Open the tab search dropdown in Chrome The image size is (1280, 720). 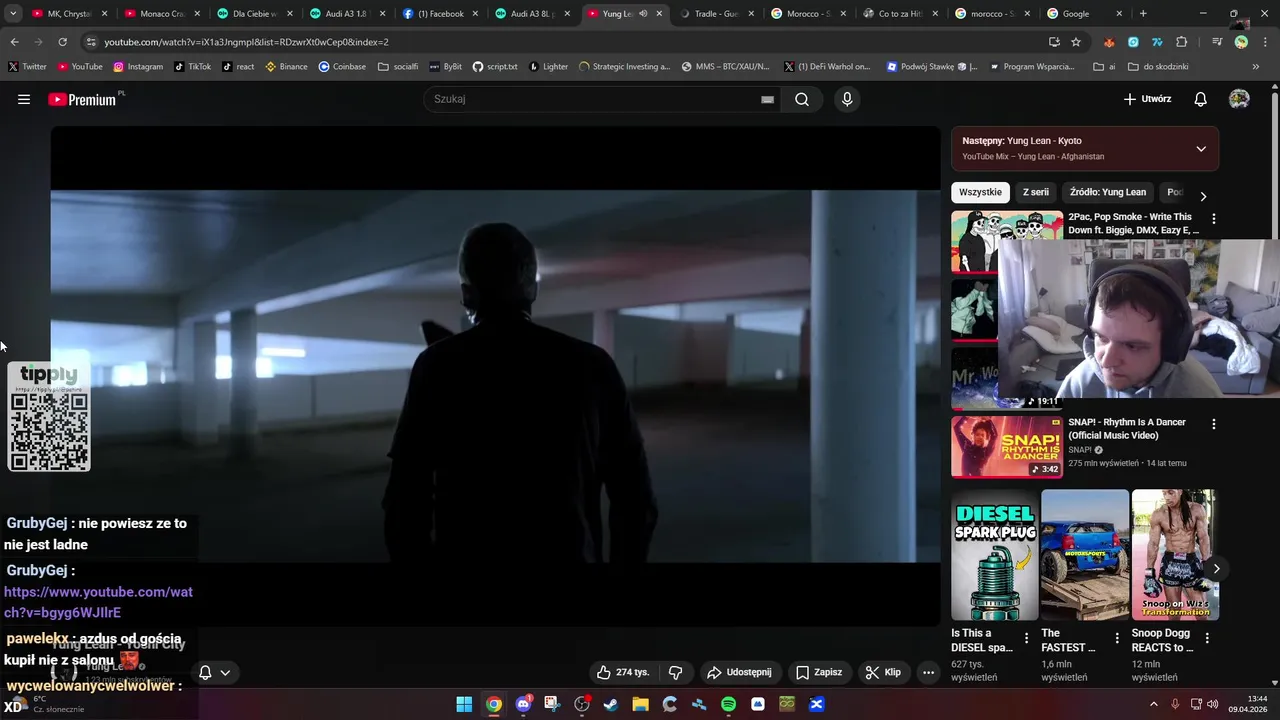point(13,14)
